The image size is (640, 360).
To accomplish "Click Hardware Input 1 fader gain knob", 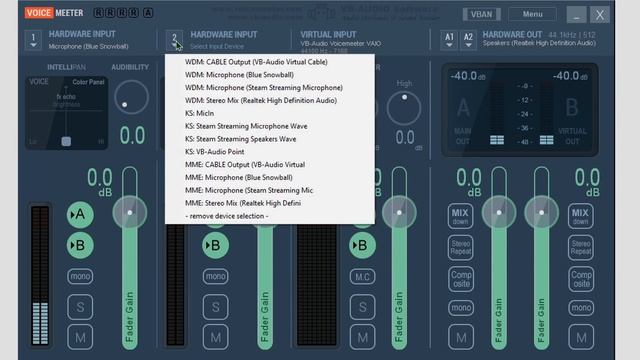I will [x=130, y=212].
